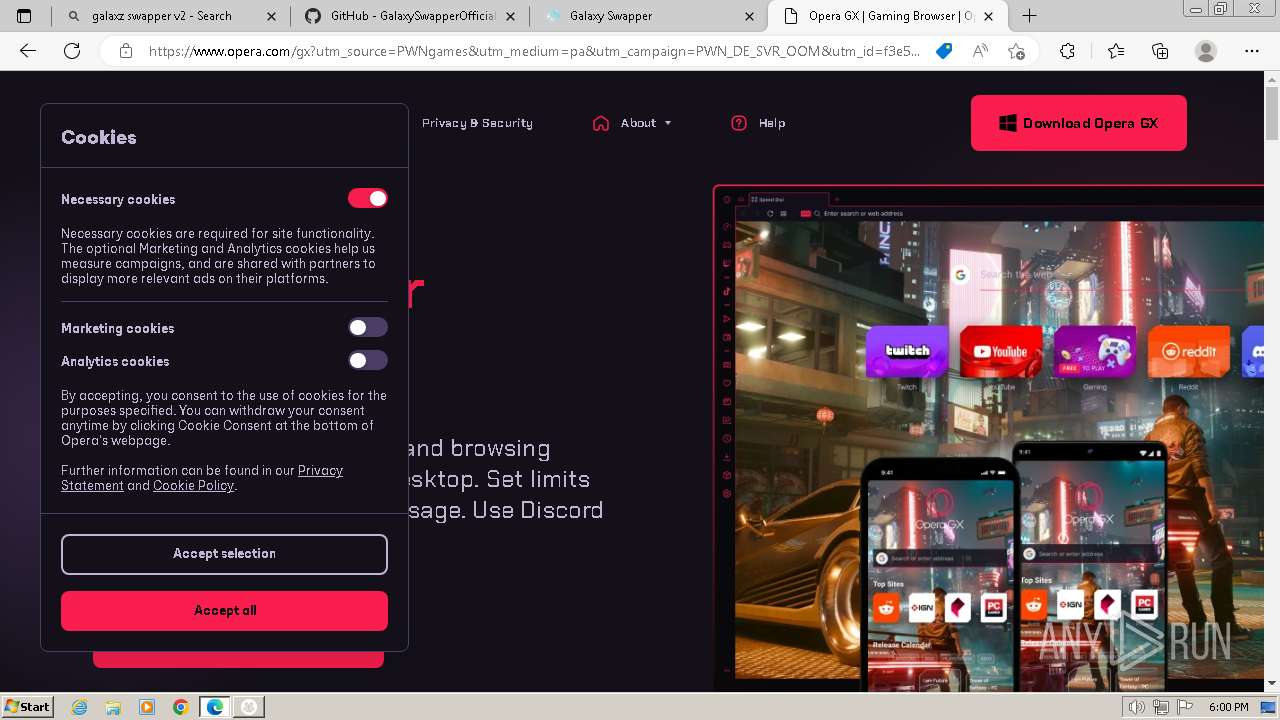Viewport: 1280px width, 720px height.
Task: Open YouTube speed dial tile
Action: [1001, 352]
